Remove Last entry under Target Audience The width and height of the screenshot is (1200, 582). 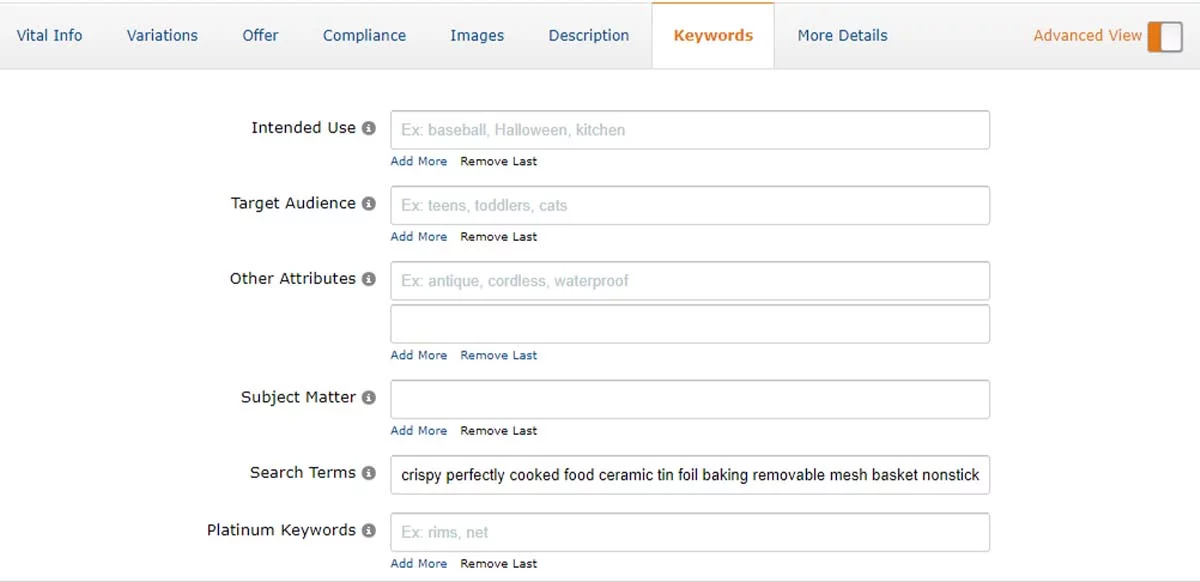pos(498,236)
